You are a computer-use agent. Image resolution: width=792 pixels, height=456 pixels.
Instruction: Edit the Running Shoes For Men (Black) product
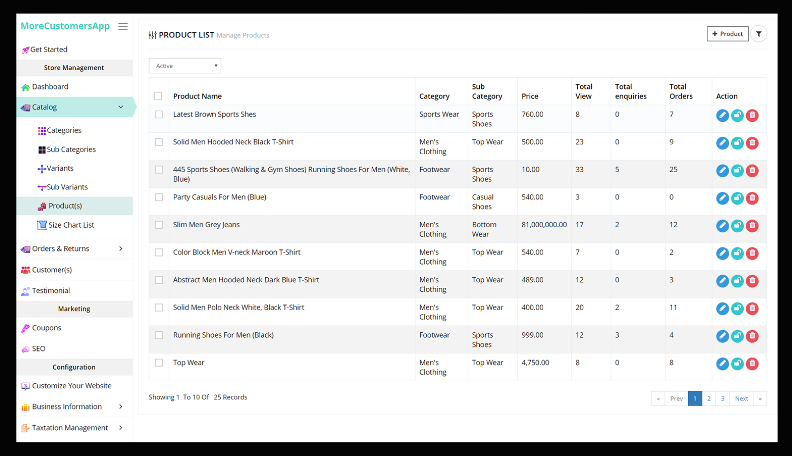pyautogui.click(x=723, y=335)
